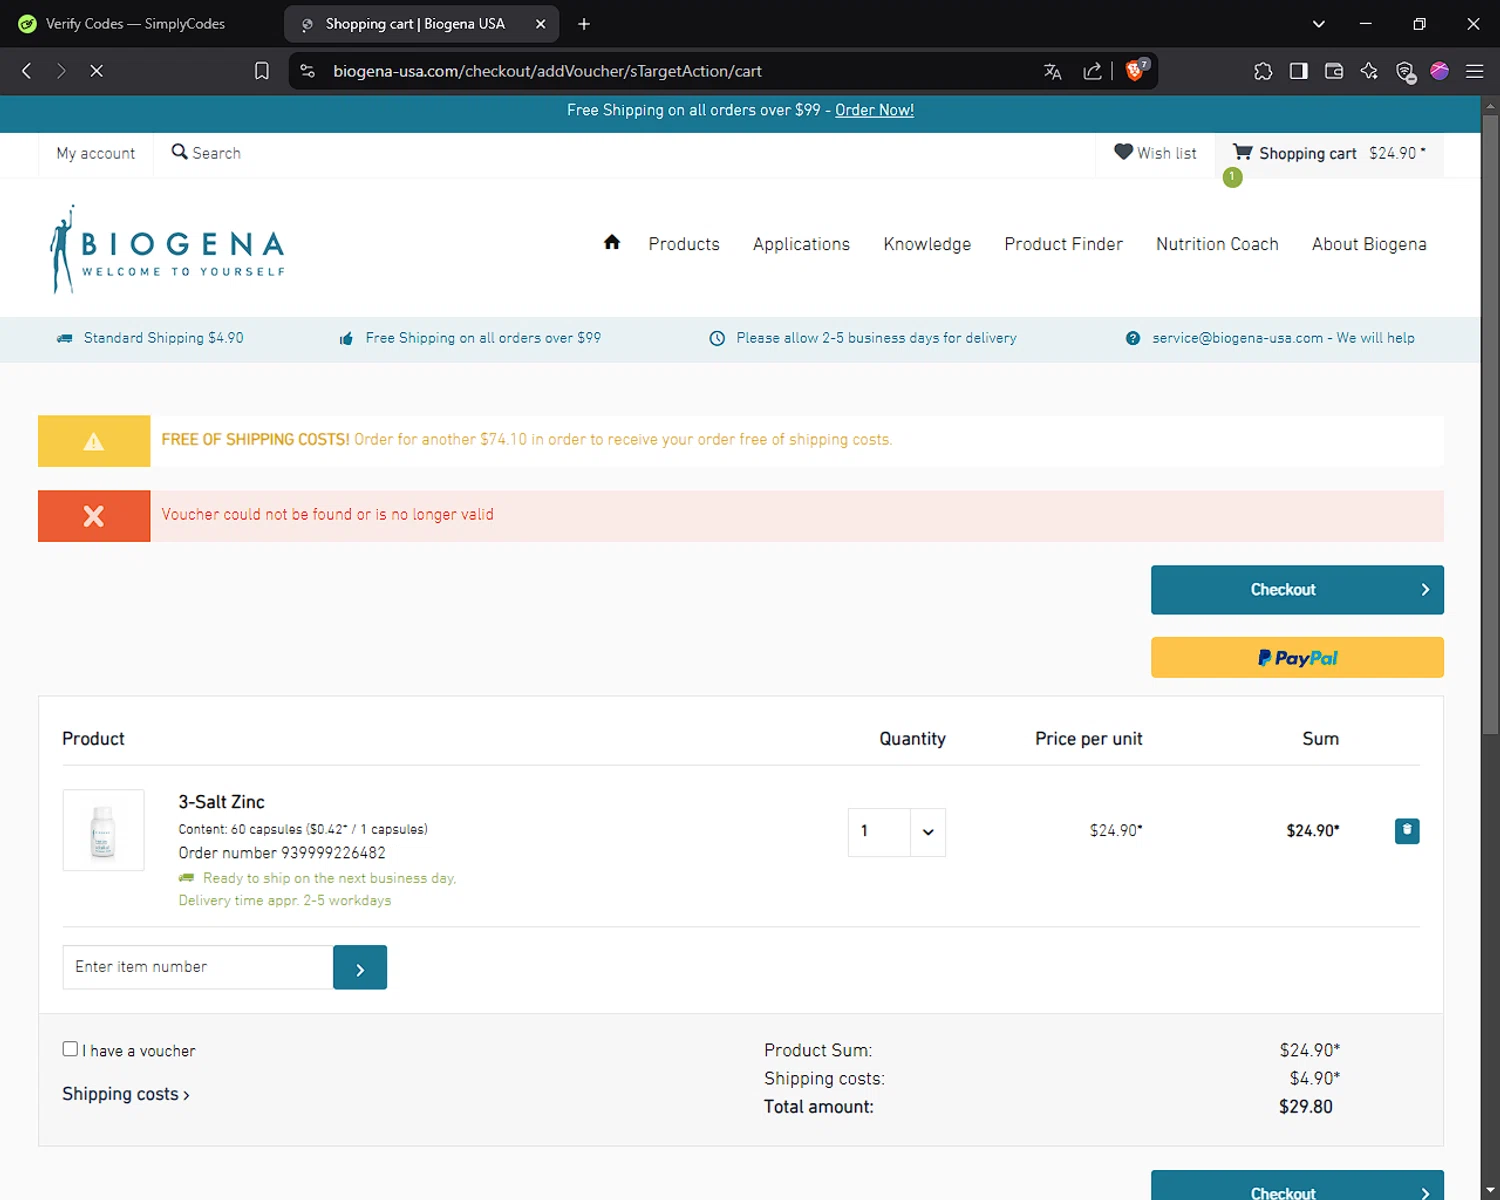Open the tab search dropdown arrow
1500x1200 pixels.
[x=1319, y=24]
